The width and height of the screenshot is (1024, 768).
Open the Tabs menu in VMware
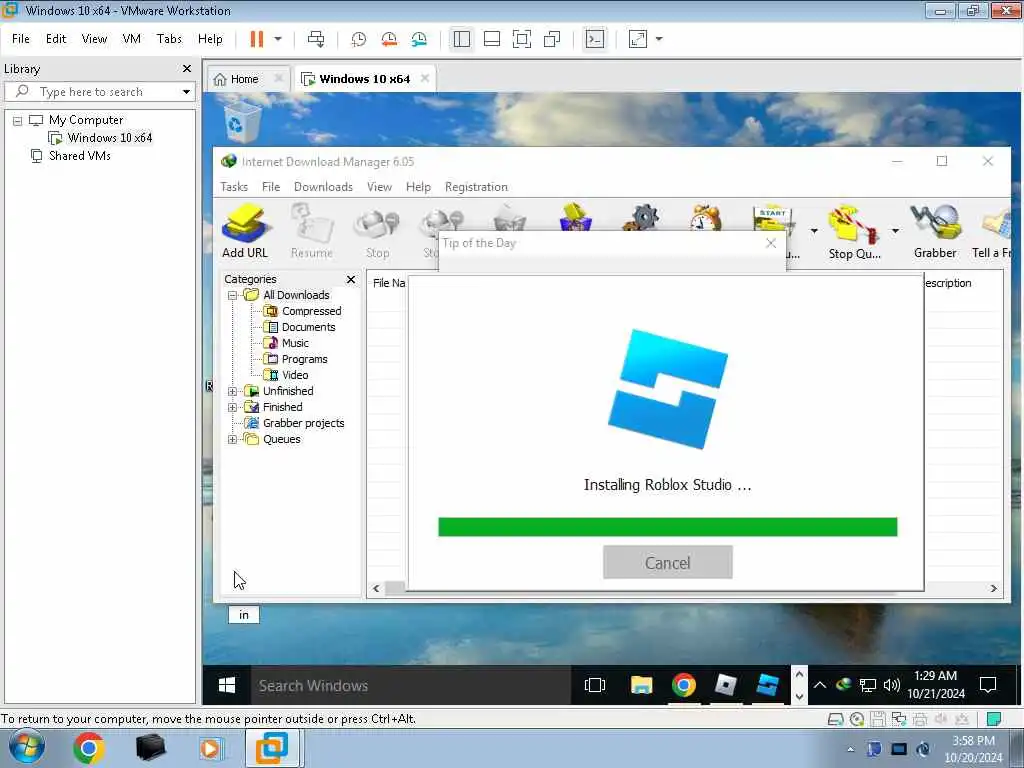click(x=169, y=39)
